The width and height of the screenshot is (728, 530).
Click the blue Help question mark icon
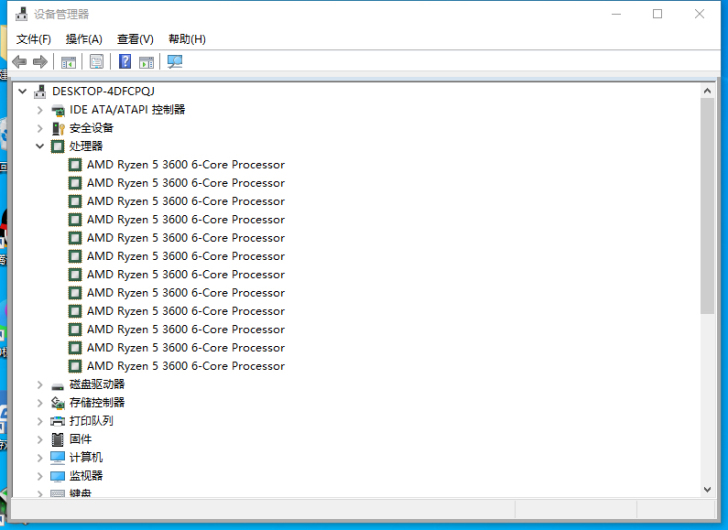click(x=125, y=62)
